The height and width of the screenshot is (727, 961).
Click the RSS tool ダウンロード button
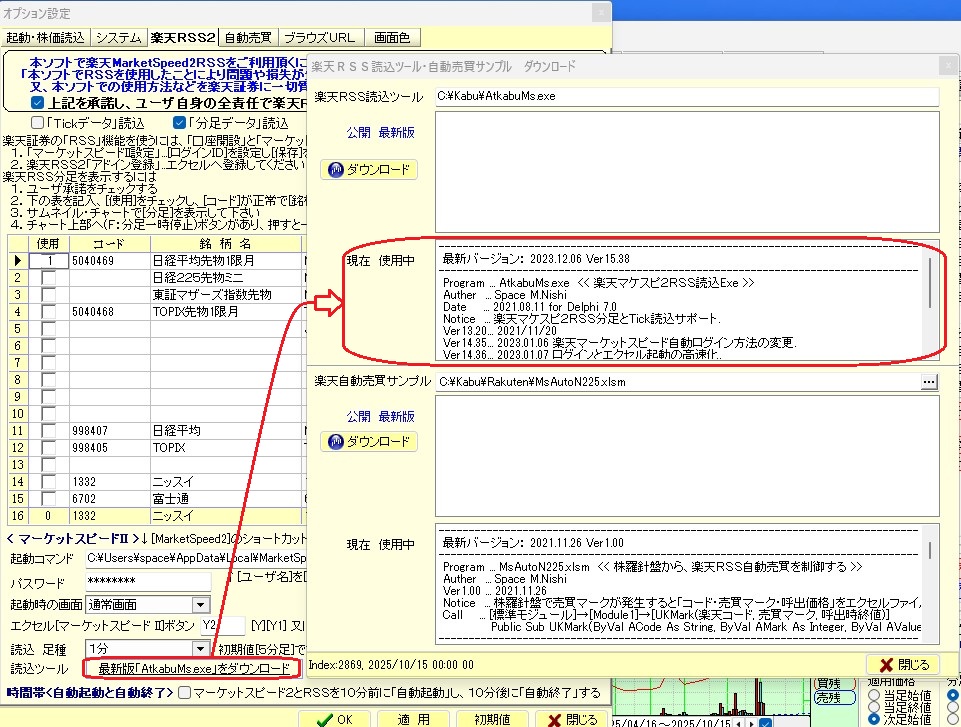click(369, 170)
